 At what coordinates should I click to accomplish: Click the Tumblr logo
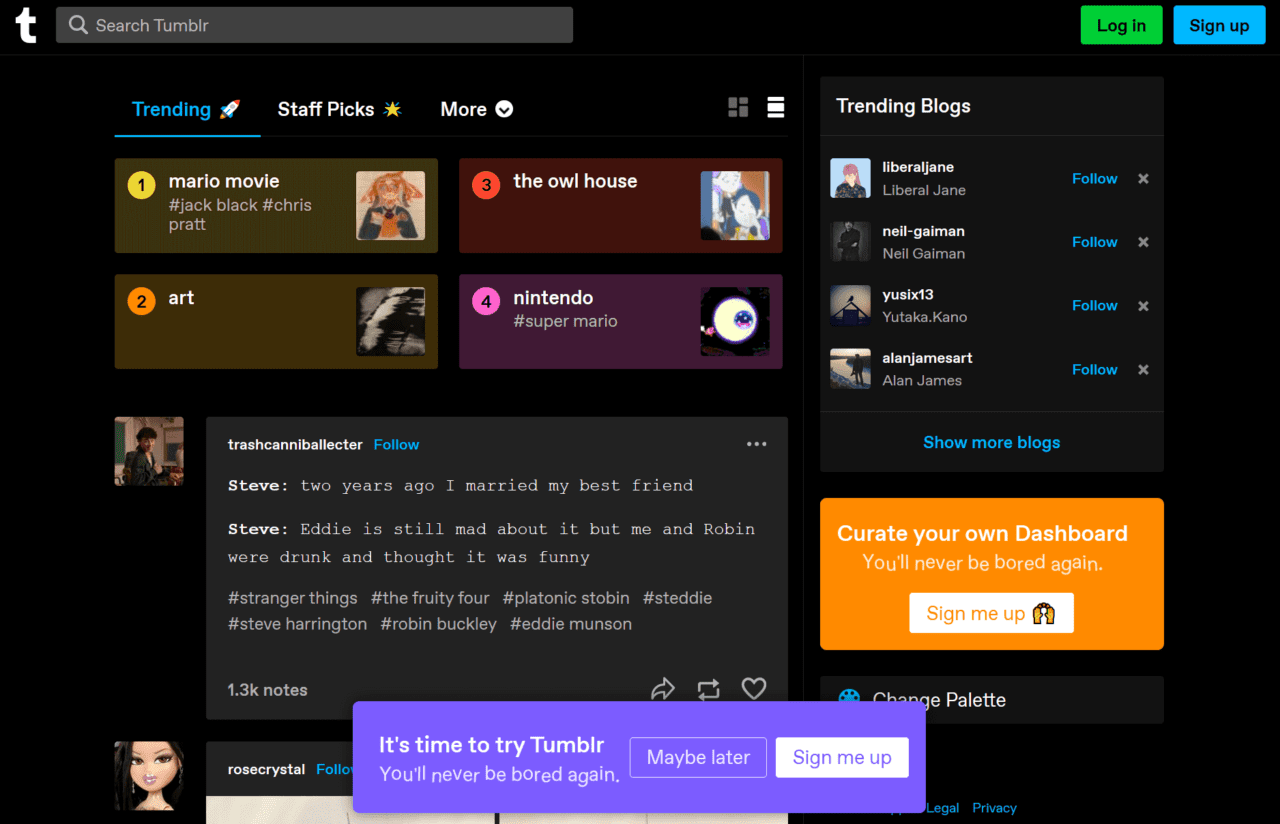click(x=25, y=25)
